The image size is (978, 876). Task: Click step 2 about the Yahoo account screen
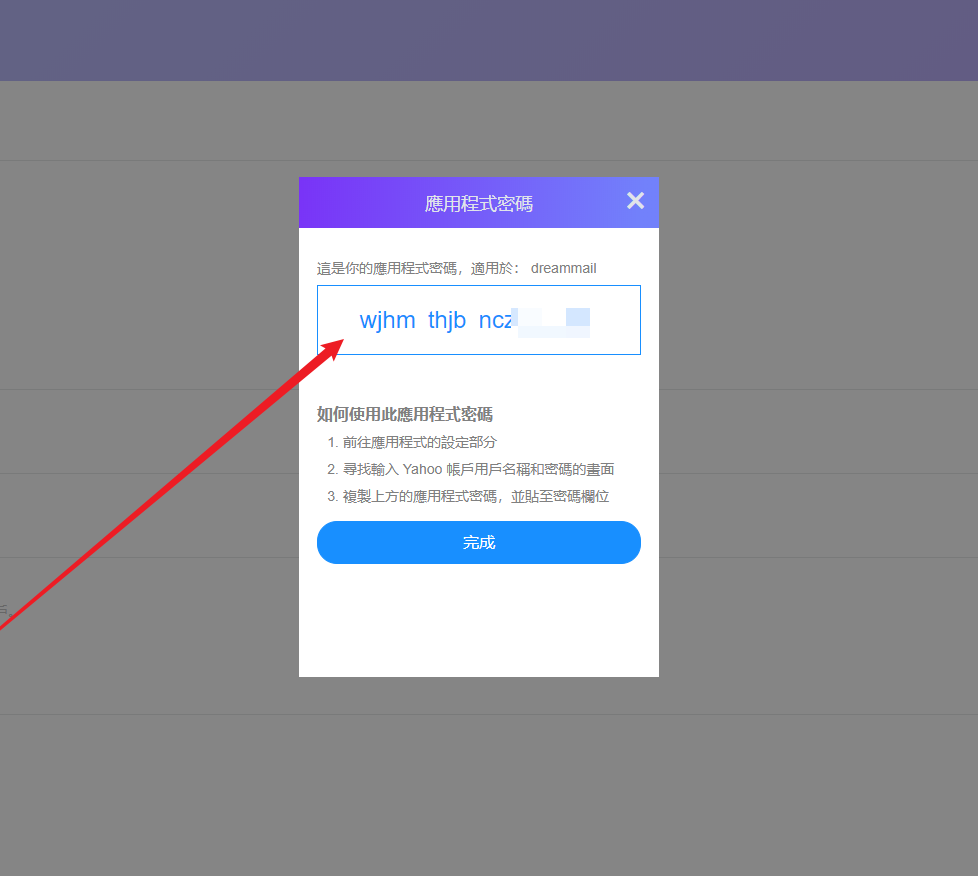[471, 469]
